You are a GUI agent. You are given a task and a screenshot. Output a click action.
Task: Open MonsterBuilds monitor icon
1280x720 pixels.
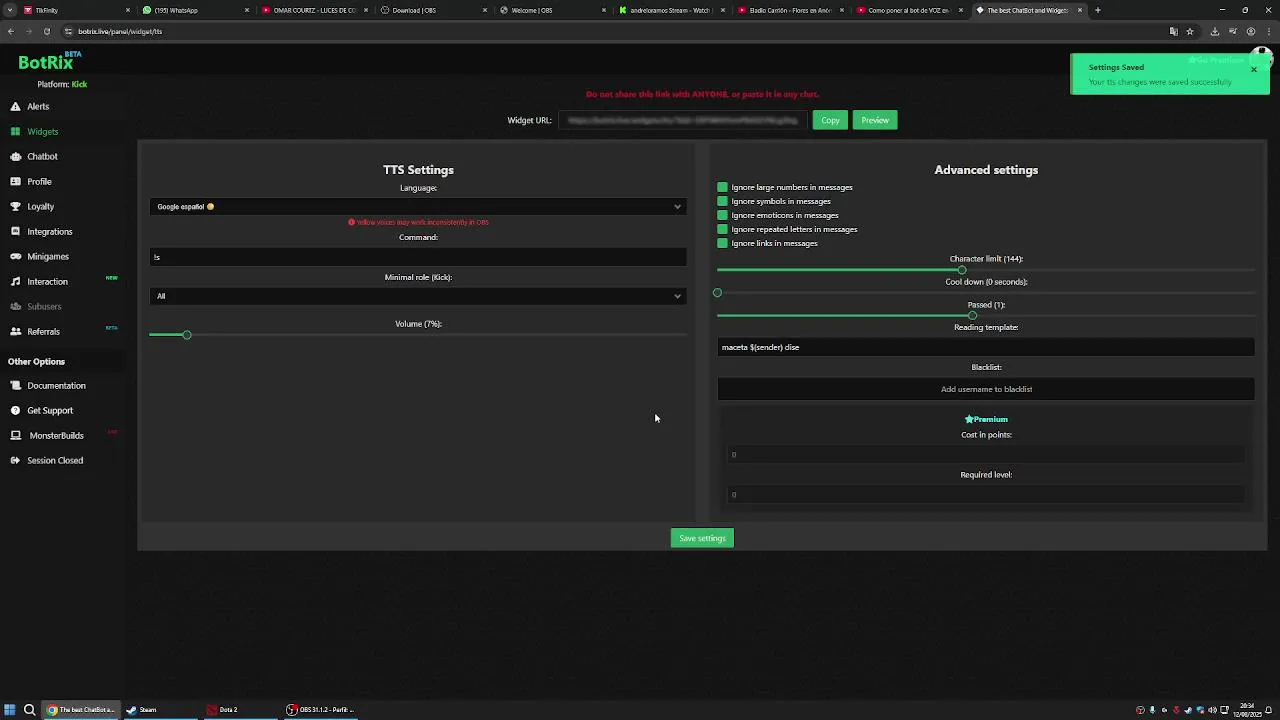[x=16, y=435]
